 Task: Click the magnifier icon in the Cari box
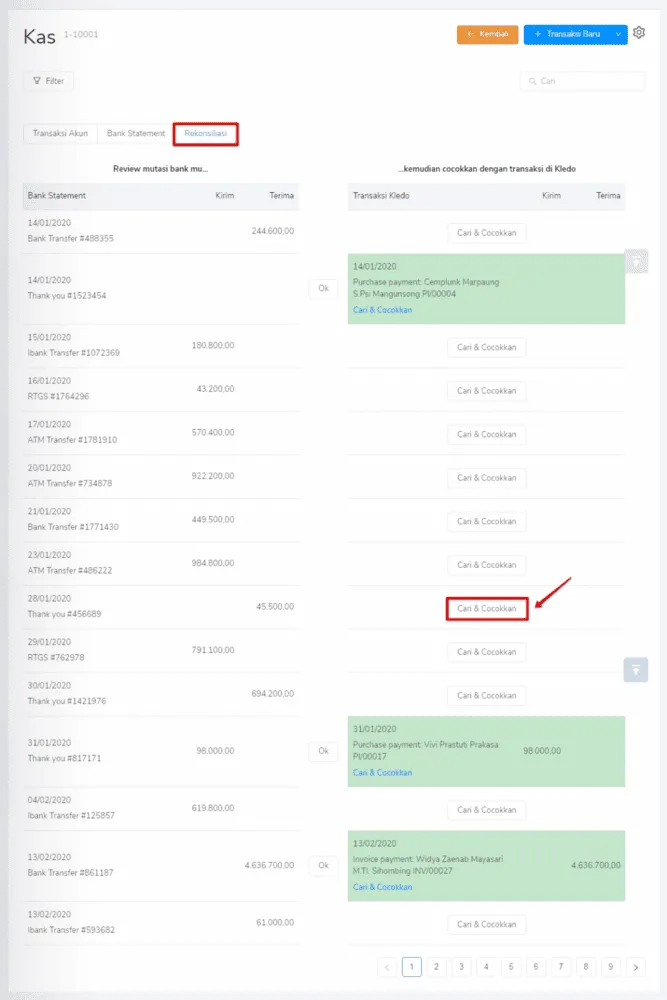532,81
